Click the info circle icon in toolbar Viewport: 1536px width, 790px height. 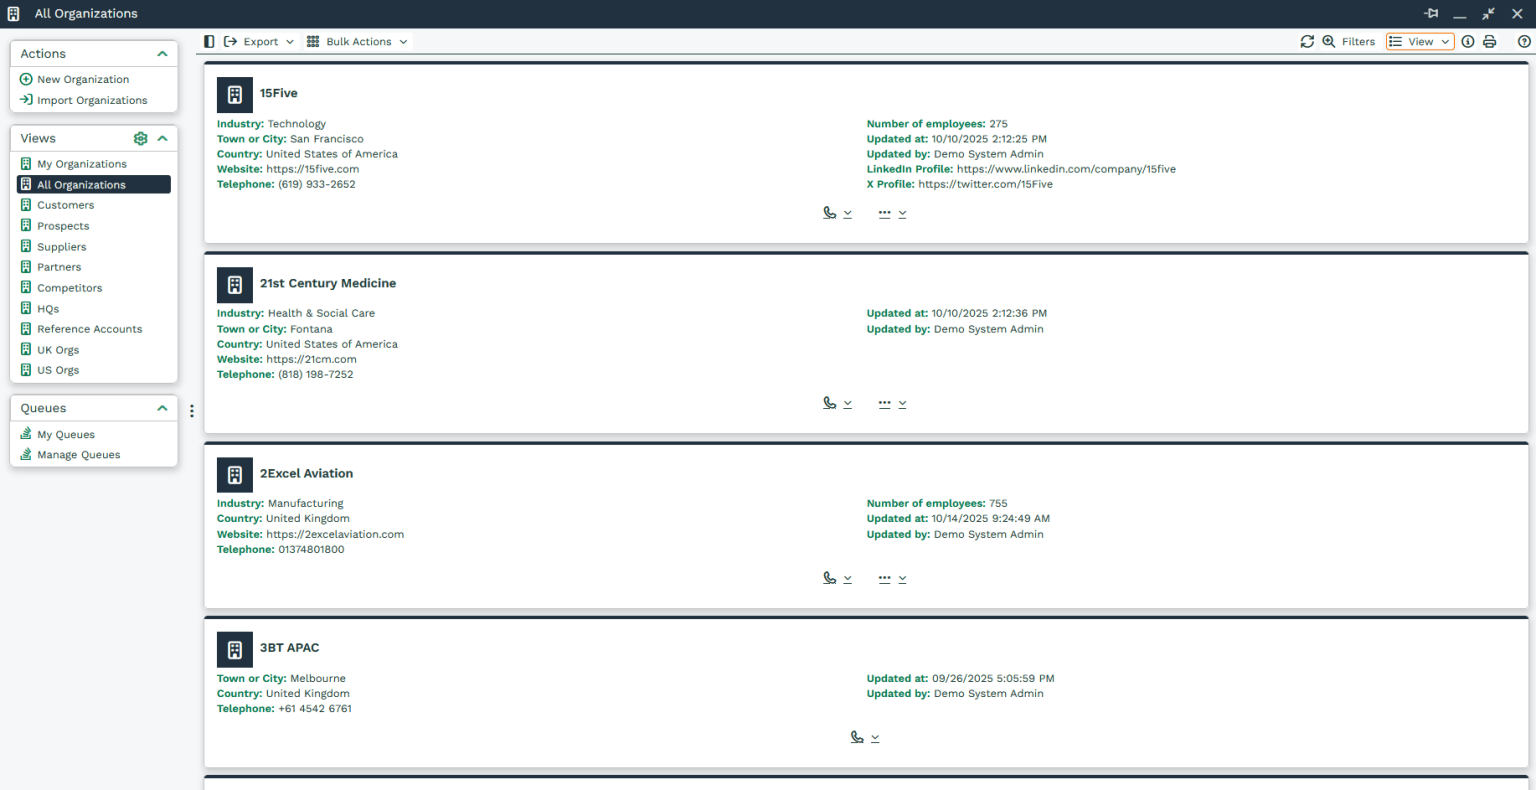pyautogui.click(x=1468, y=41)
